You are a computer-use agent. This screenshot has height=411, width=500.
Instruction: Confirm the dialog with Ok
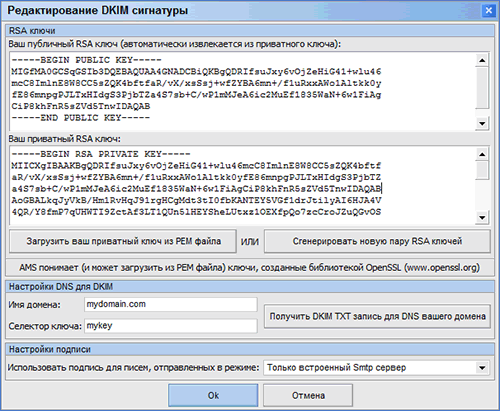coord(213,395)
